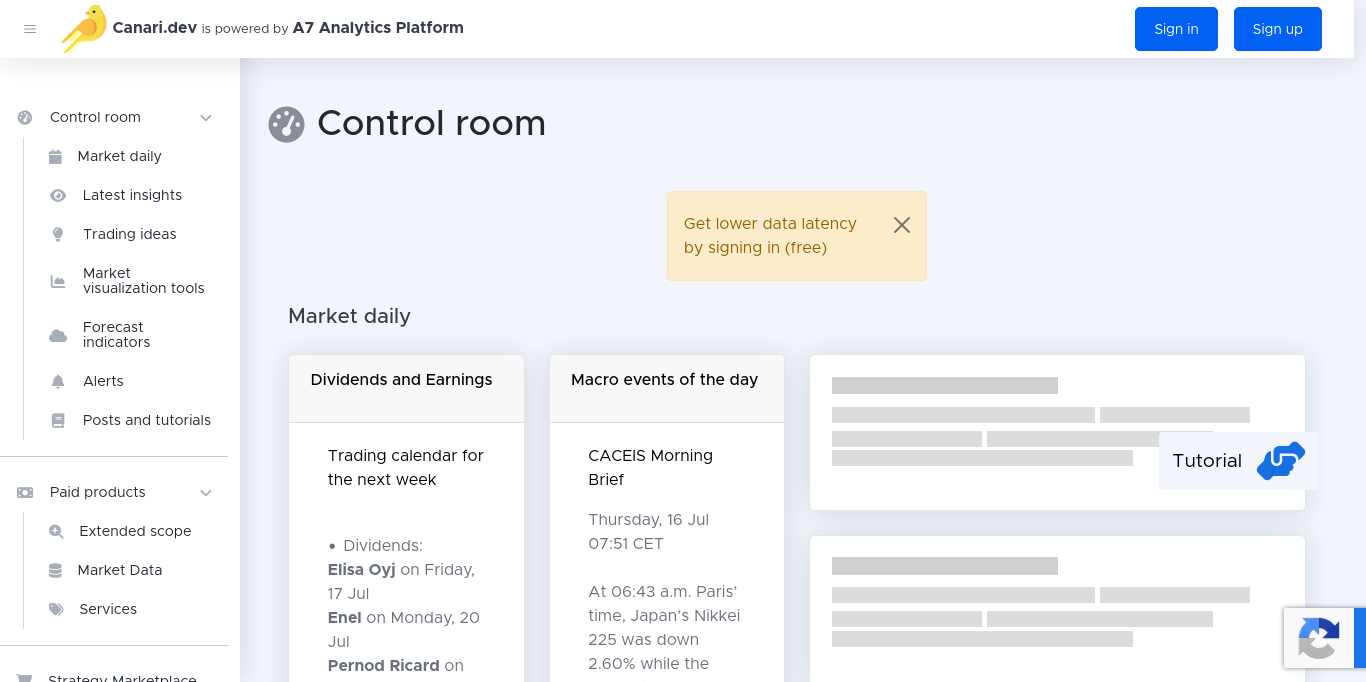Click the Control room sidebar label
1366x682 pixels.
tap(95, 117)
